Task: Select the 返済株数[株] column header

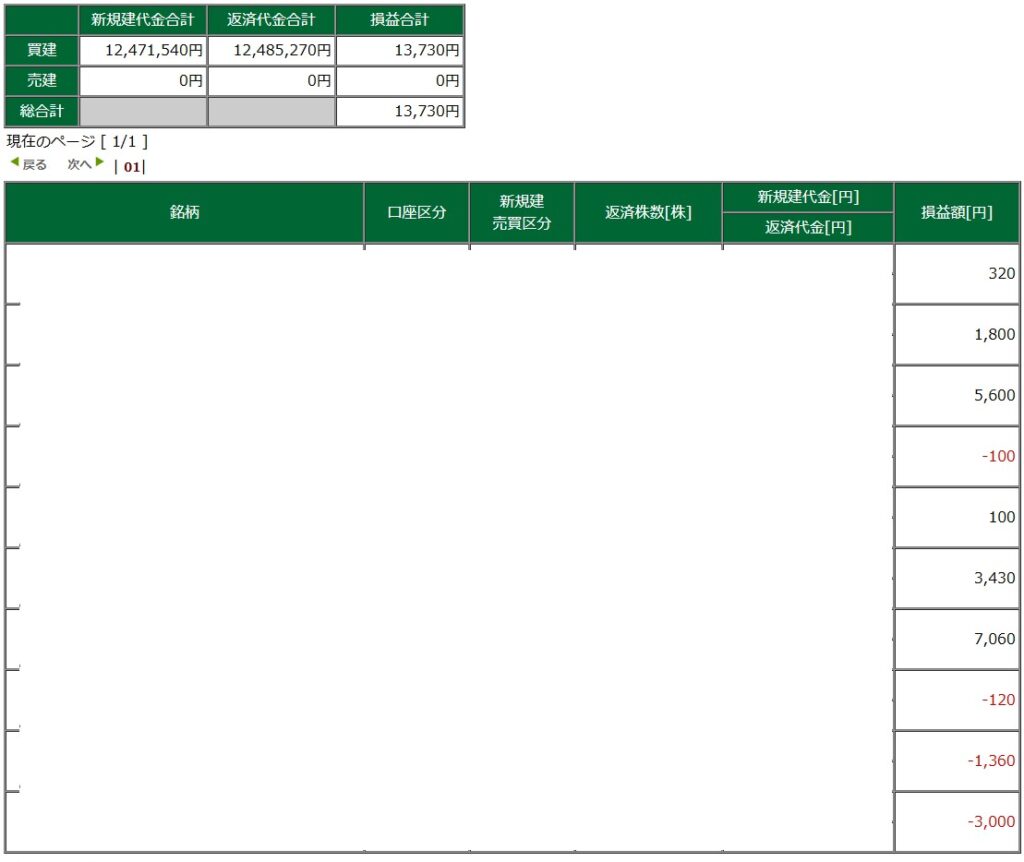Action: [647, 212]
